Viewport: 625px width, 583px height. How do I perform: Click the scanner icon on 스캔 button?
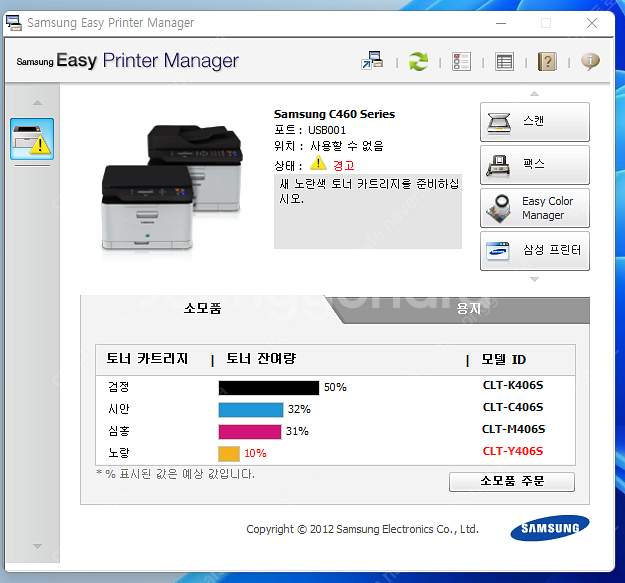pos(499,122)
